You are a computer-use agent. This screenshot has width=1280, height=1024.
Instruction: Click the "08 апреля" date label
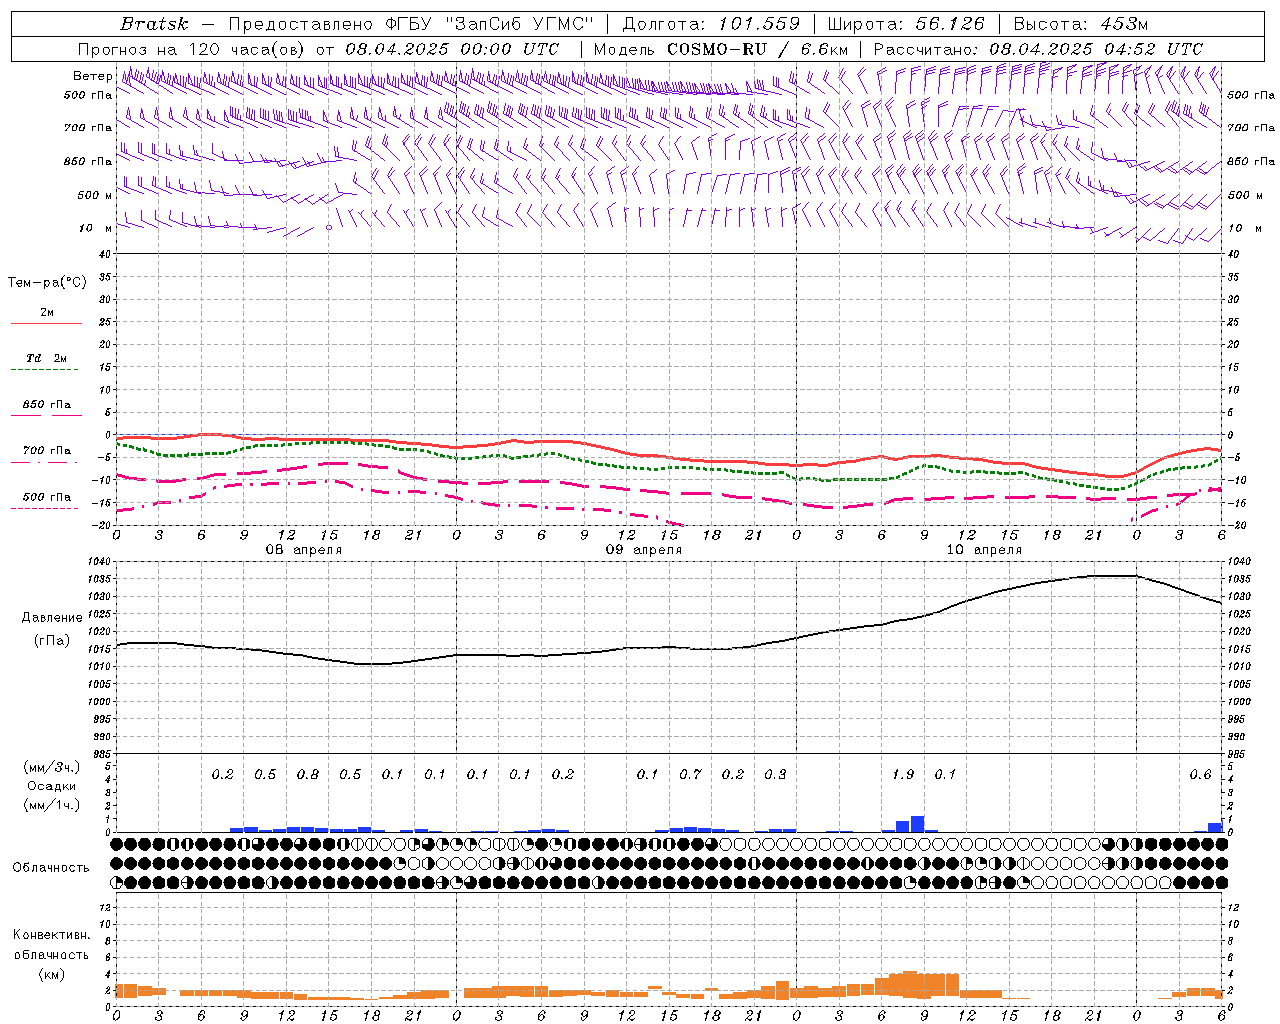(x=304, y=550)
